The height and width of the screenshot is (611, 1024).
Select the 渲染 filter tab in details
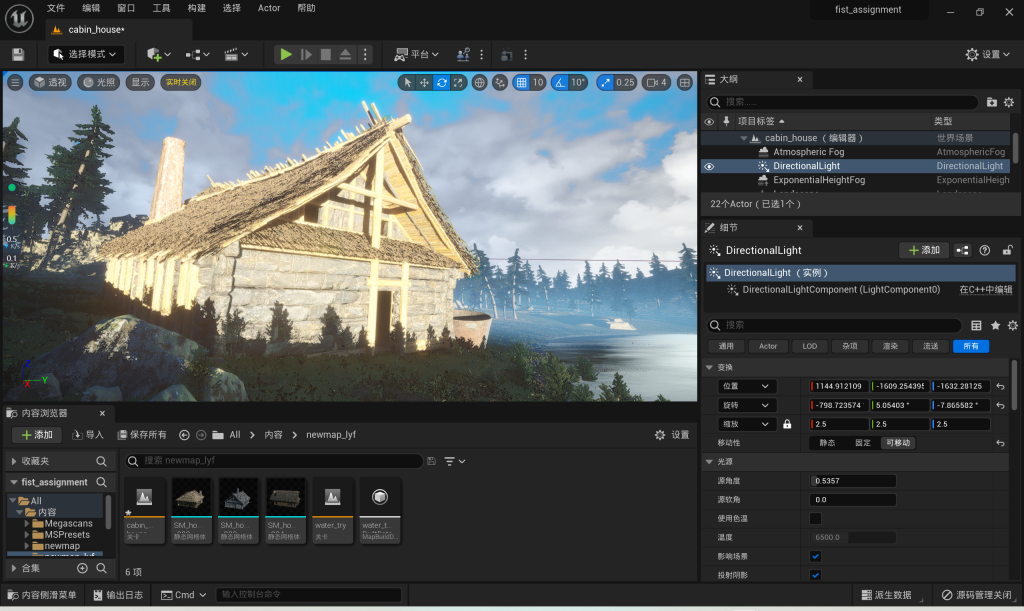pyautogui.click(x=890, y=346)
